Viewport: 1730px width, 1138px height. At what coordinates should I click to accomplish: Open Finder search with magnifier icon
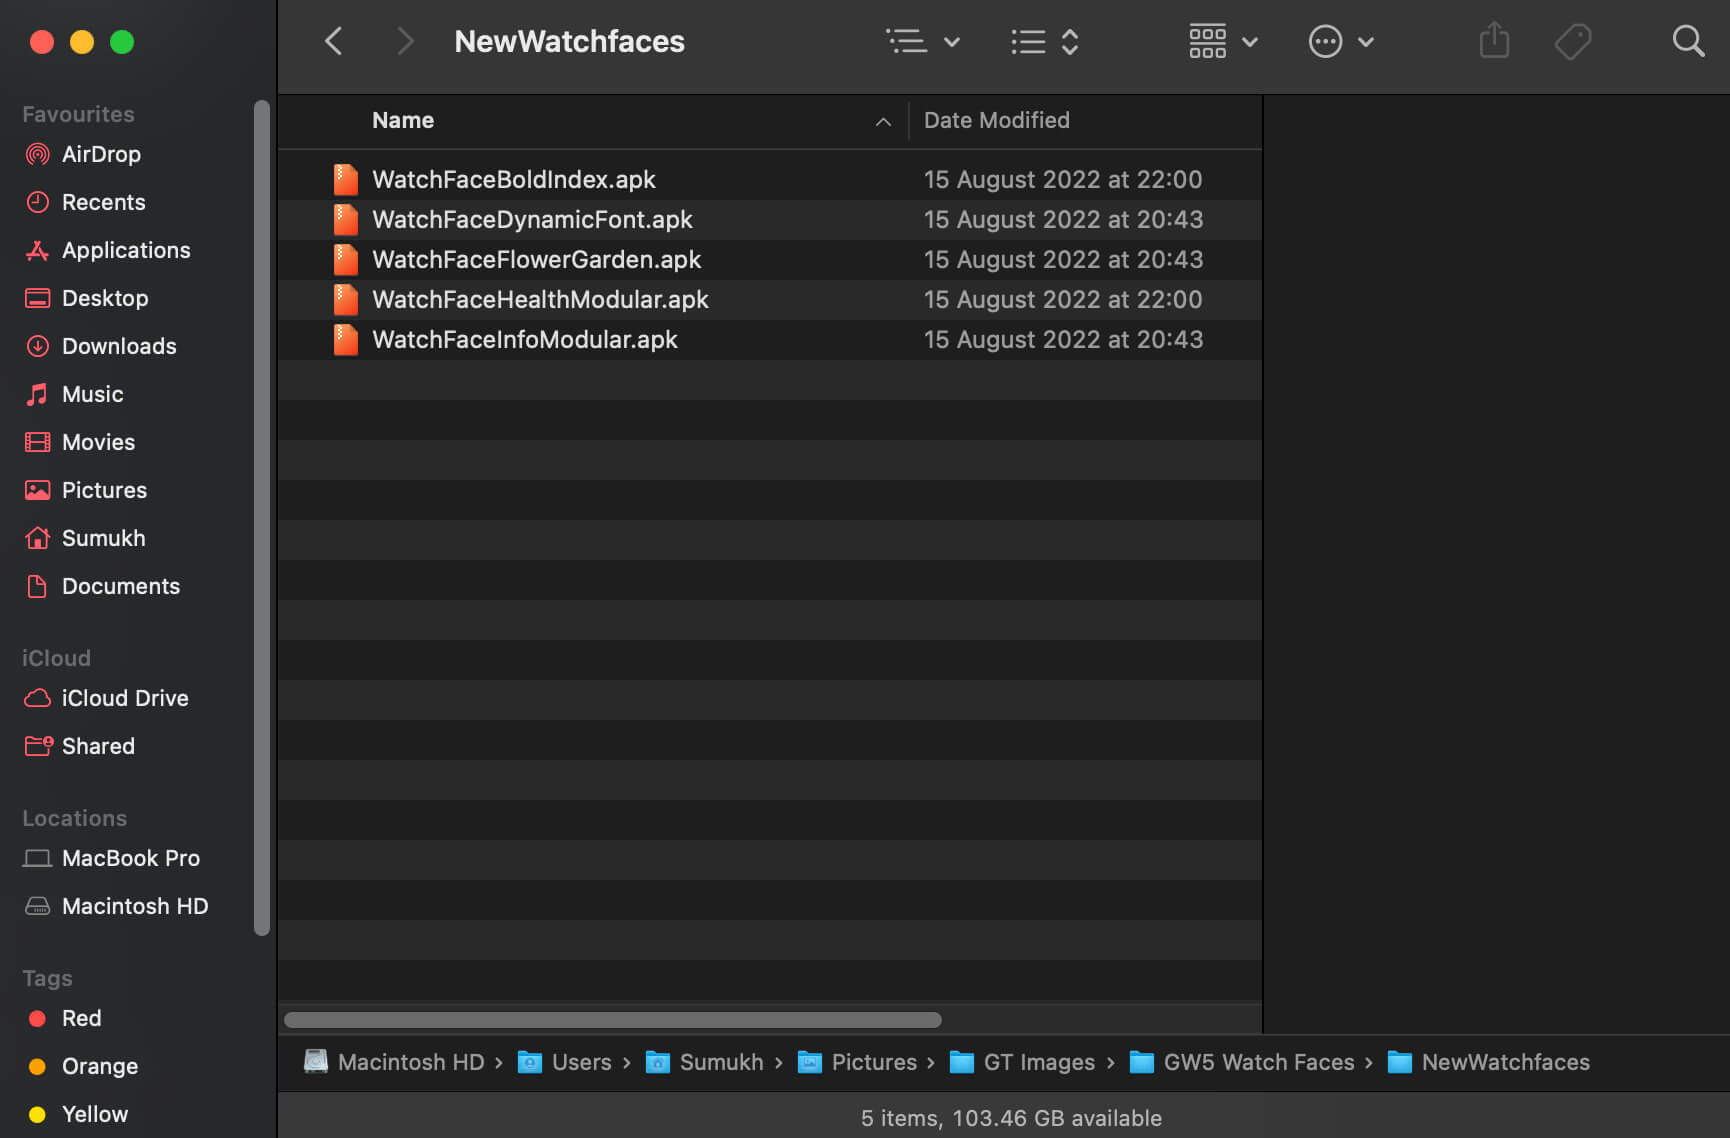pos(1688,42)
